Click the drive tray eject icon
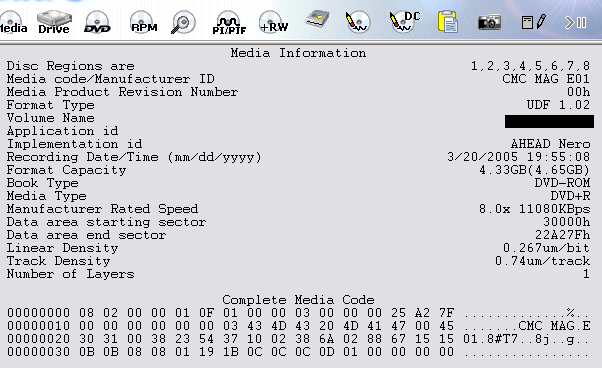The width and height of the screenshot is (602, 368). coord(318,19)
